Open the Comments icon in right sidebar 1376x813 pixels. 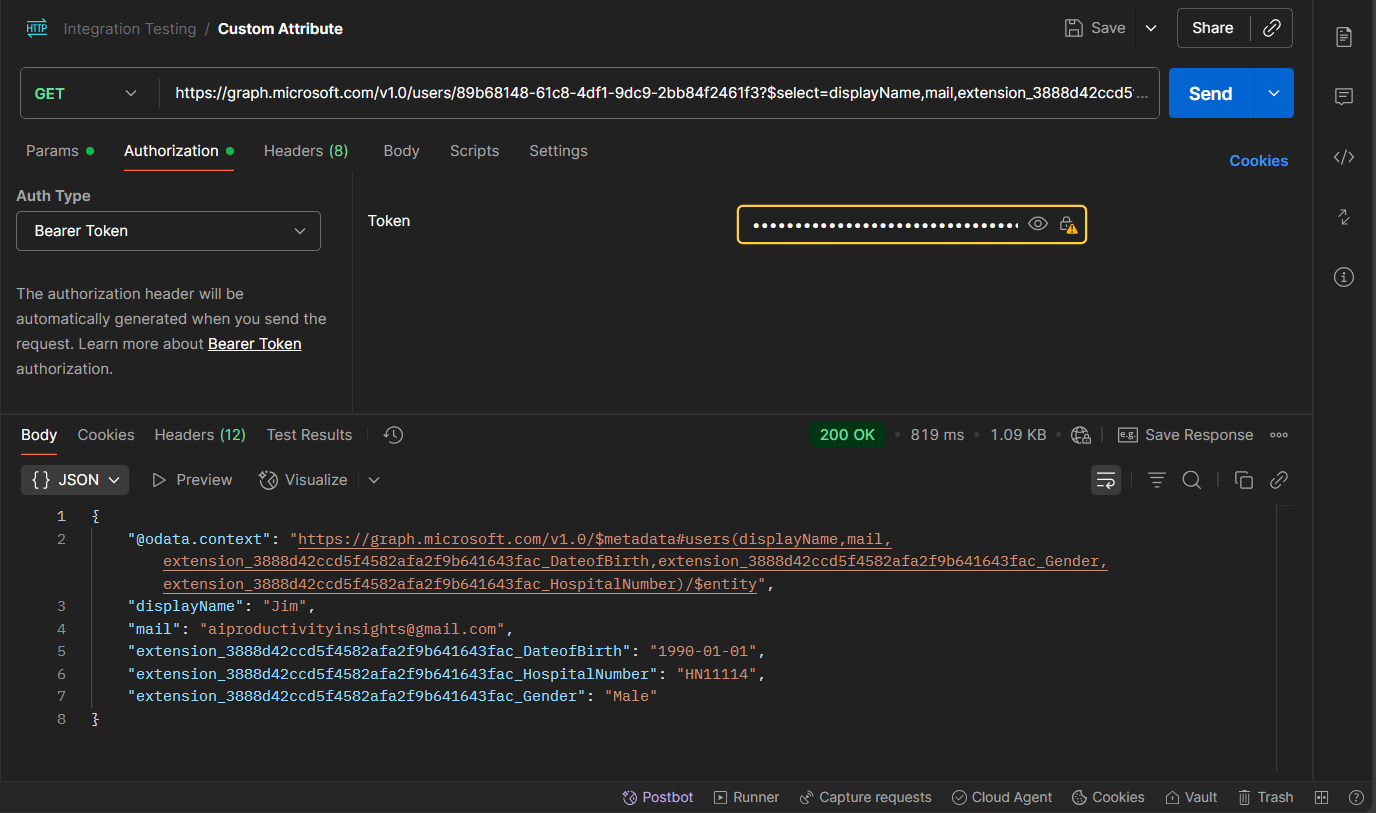click(x=1344, y=97)
